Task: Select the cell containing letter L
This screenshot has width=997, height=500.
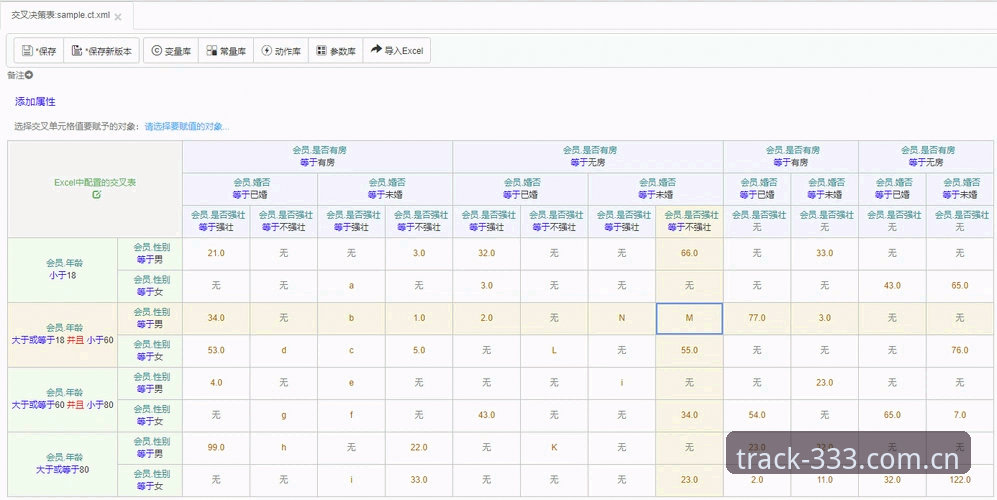Action: (554, 351)
